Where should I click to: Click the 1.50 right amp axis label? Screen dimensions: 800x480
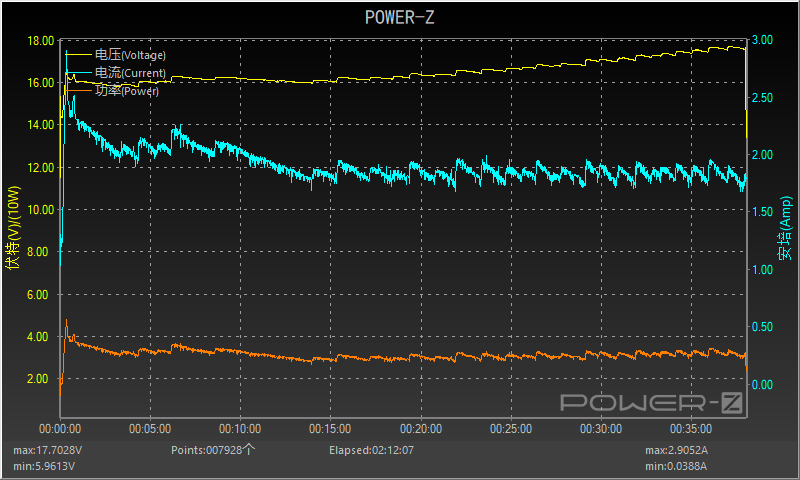(762, 212)
